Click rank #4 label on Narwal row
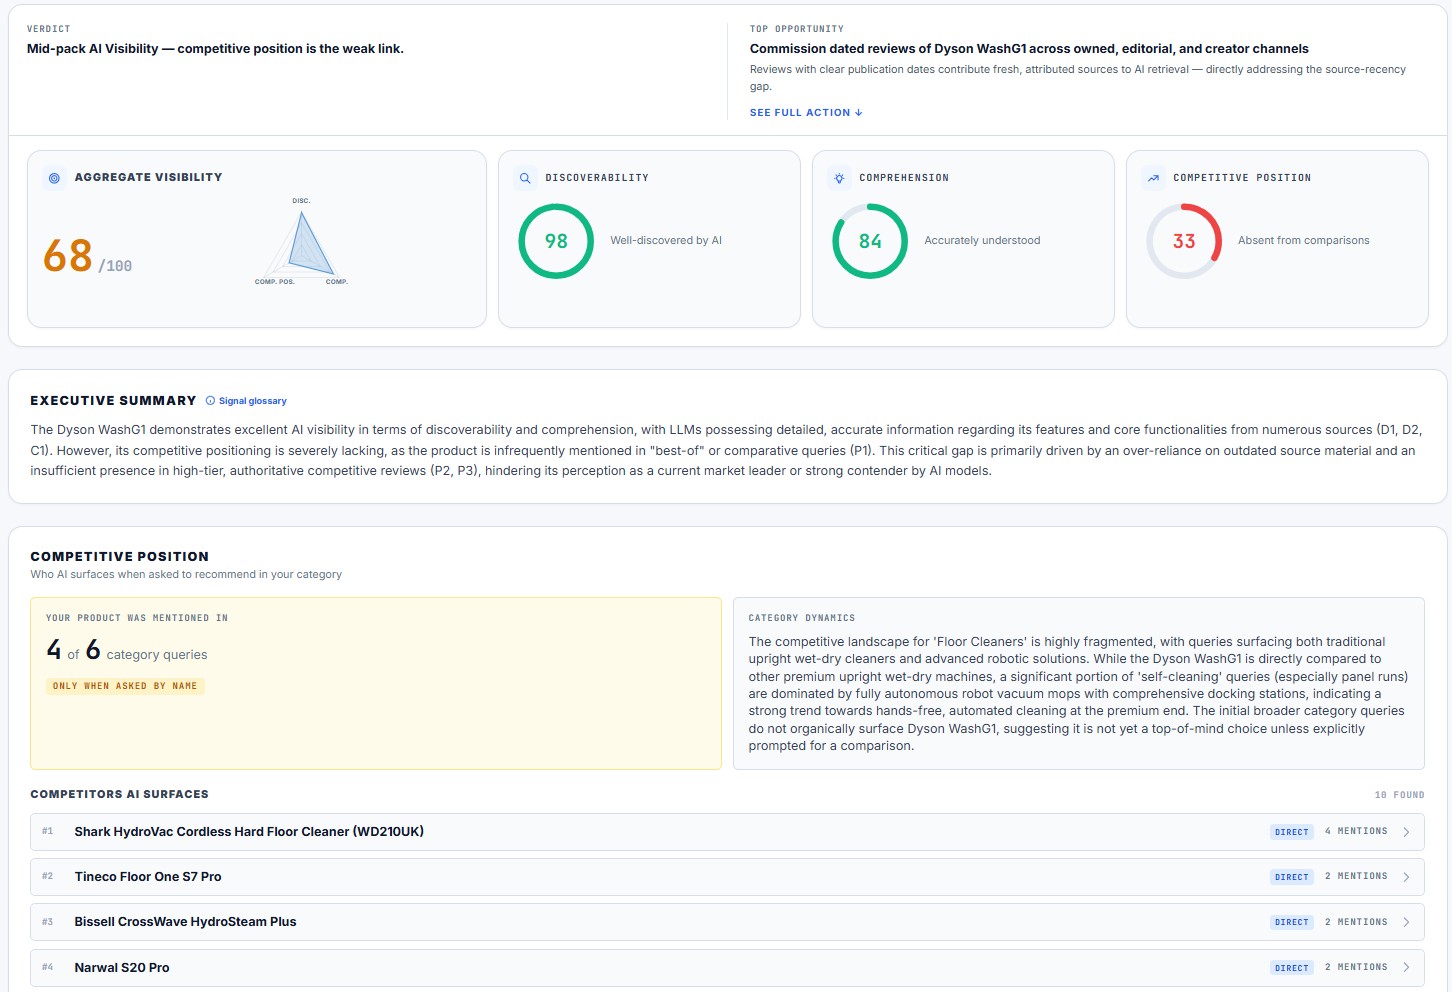This screenshot has width=1452, height=992. [47, 968]
